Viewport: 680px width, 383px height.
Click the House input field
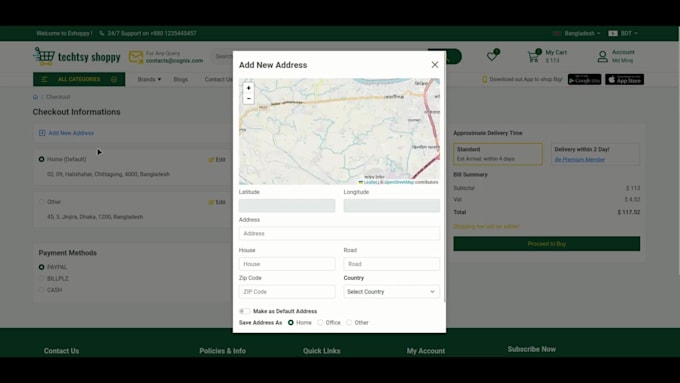(x=287, y=264)
